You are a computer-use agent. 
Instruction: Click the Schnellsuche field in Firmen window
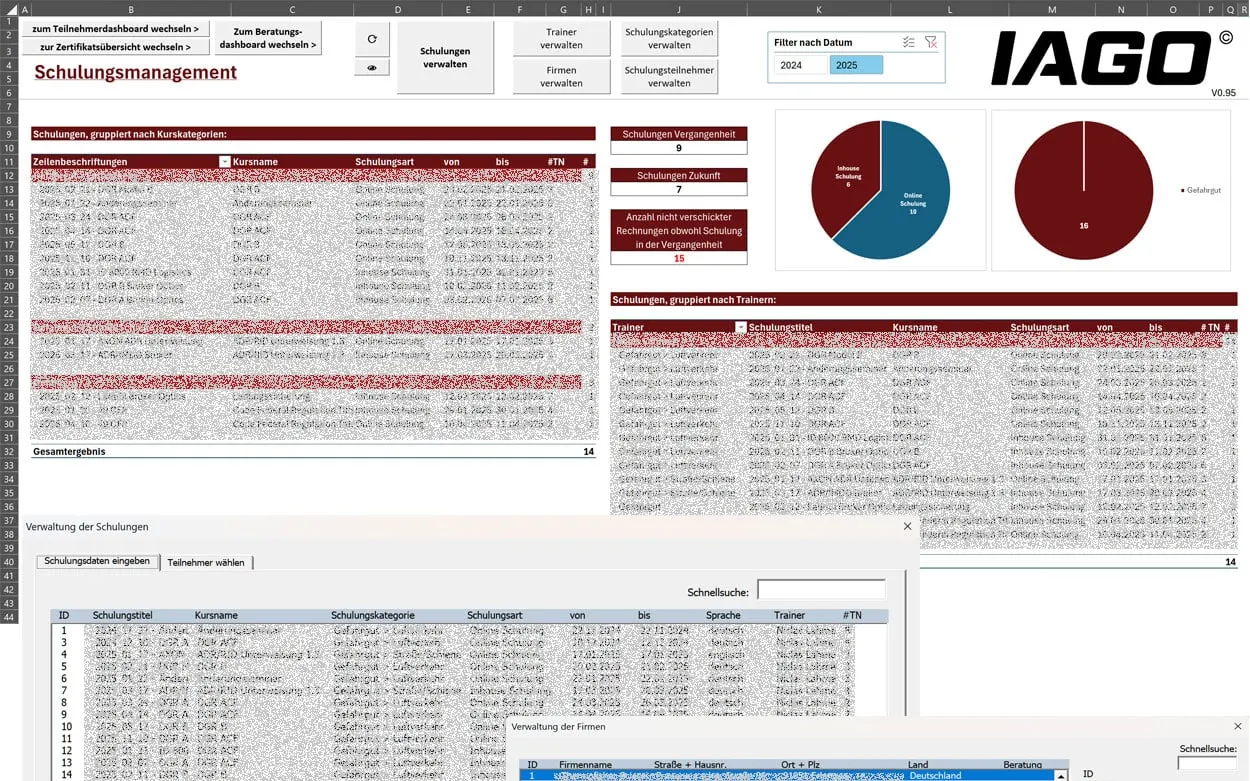(x=1207, y=764)
